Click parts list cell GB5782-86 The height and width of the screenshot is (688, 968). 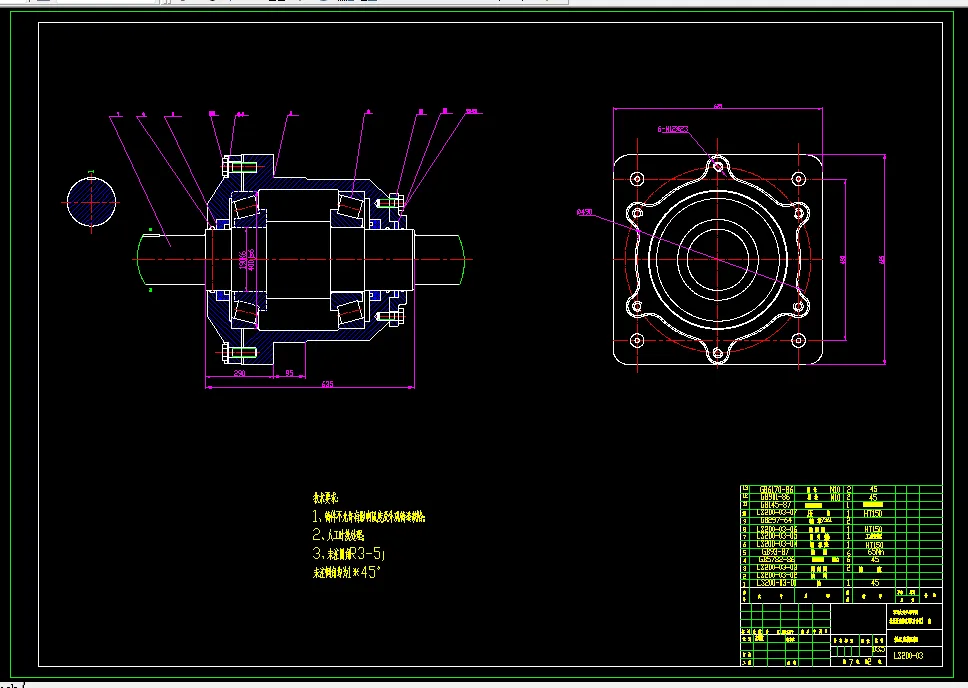point(777,560)
